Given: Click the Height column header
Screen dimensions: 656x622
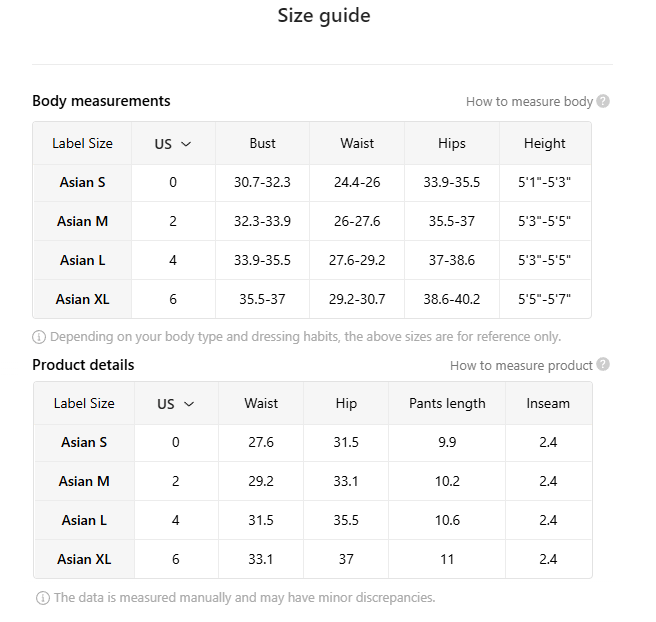Looking at the screenshot, I should click(544, 143).
